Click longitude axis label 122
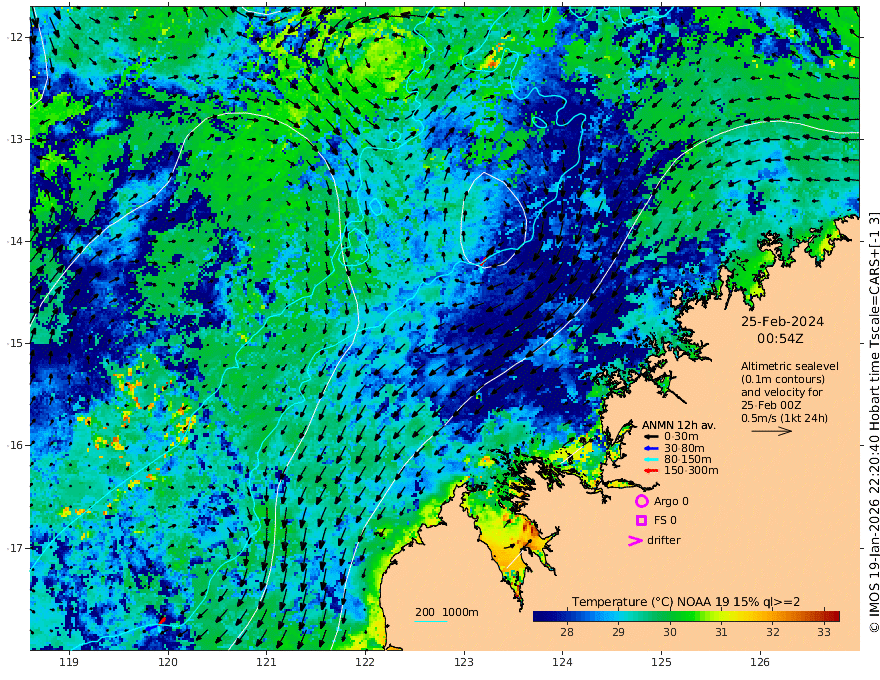 pos(365,662)
